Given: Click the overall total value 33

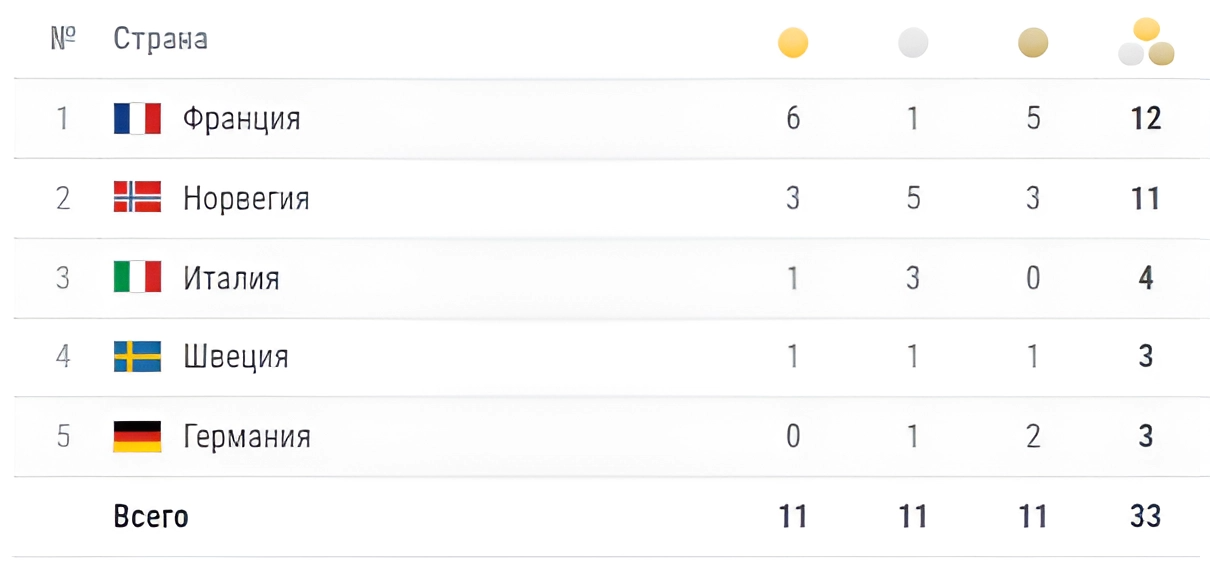Looking at the screenshot, I should tap(1146, 516).
